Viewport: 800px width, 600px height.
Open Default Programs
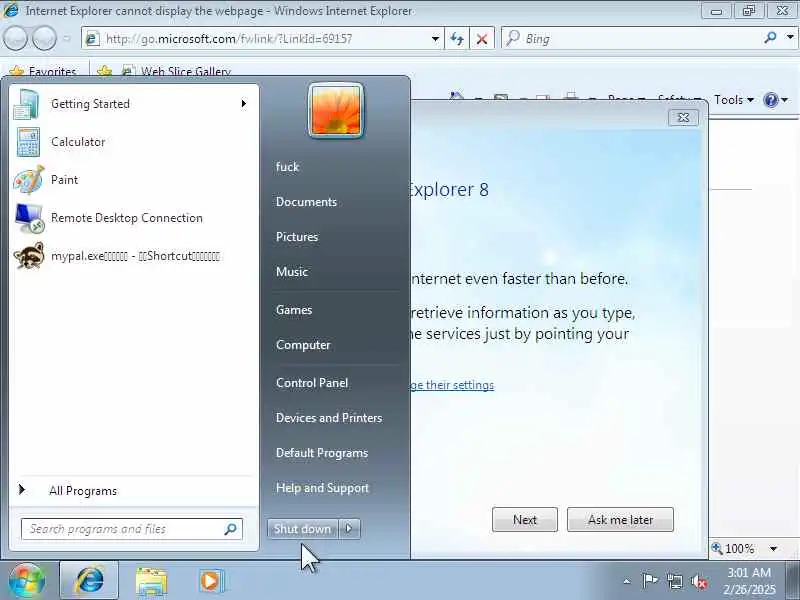tap(322, 453)
